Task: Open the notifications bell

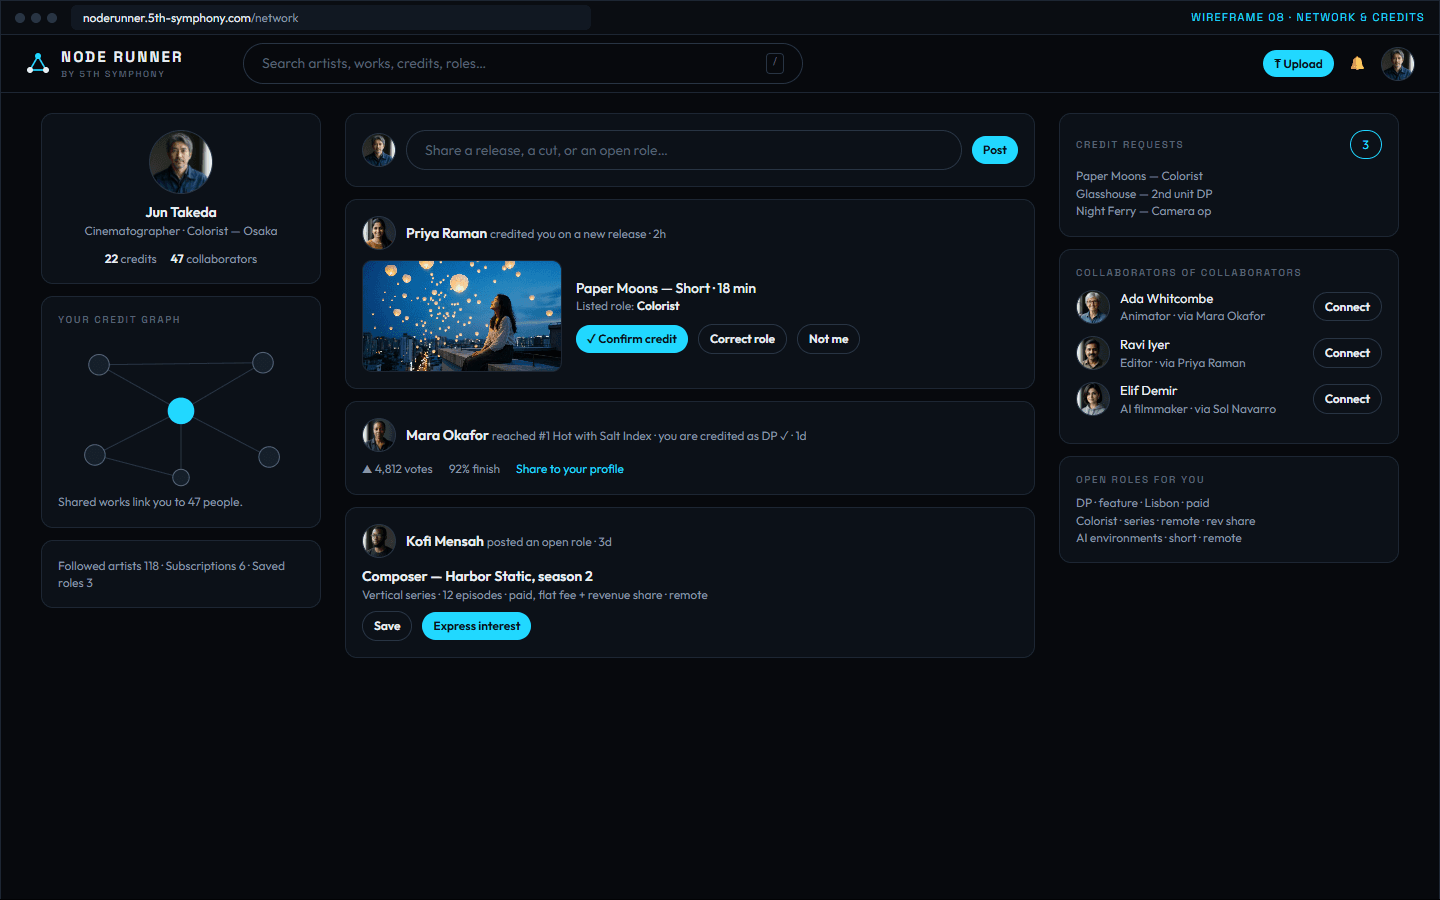Action: (1357, 64)
